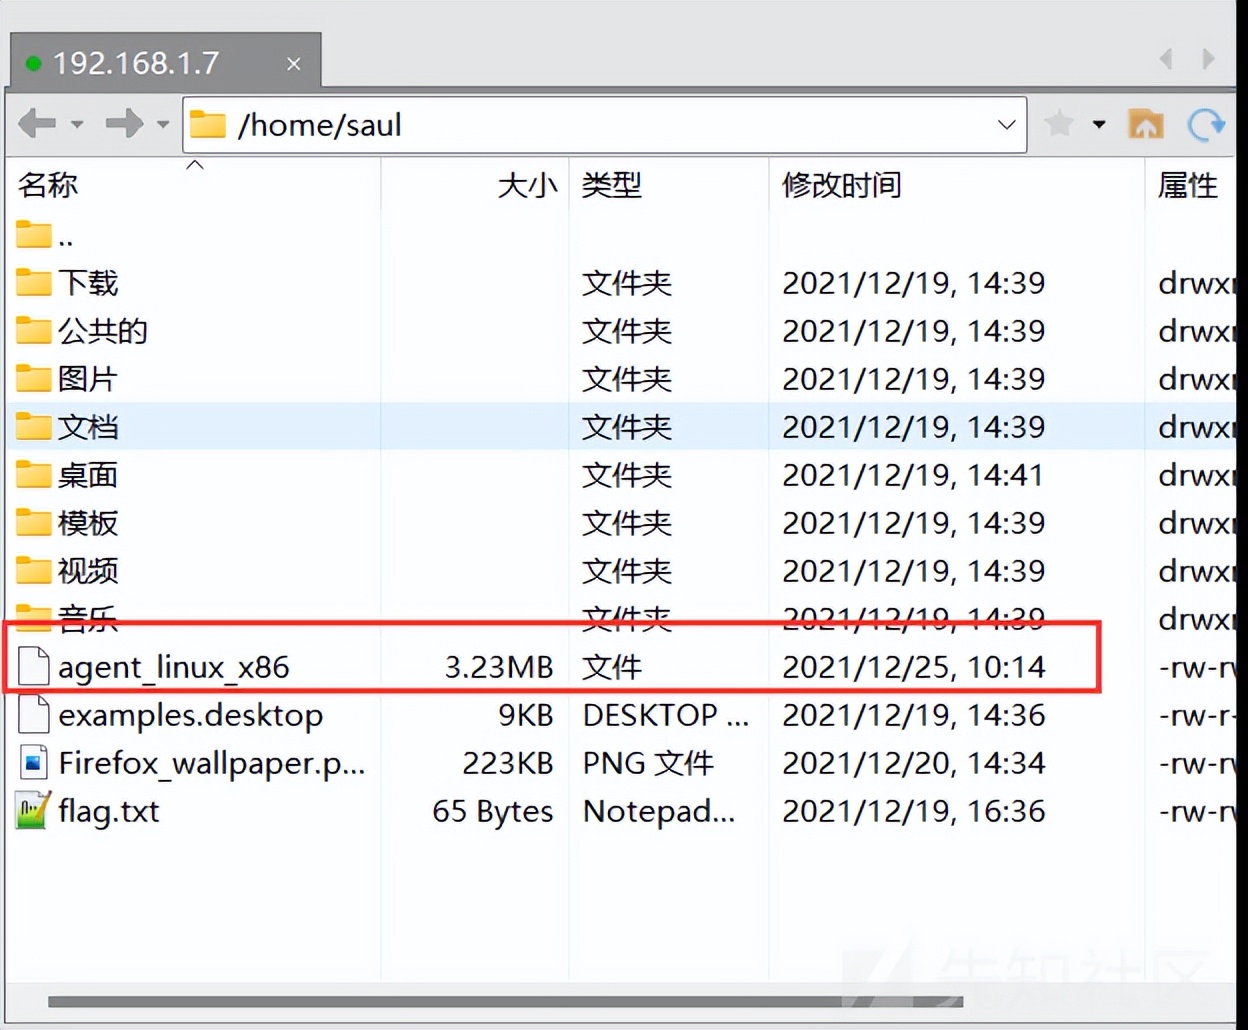The height and width of the screenshot is (1030, 1248).
Task: Open the bookmarks dropdown arrow
Action: (x=1099, y=125)
